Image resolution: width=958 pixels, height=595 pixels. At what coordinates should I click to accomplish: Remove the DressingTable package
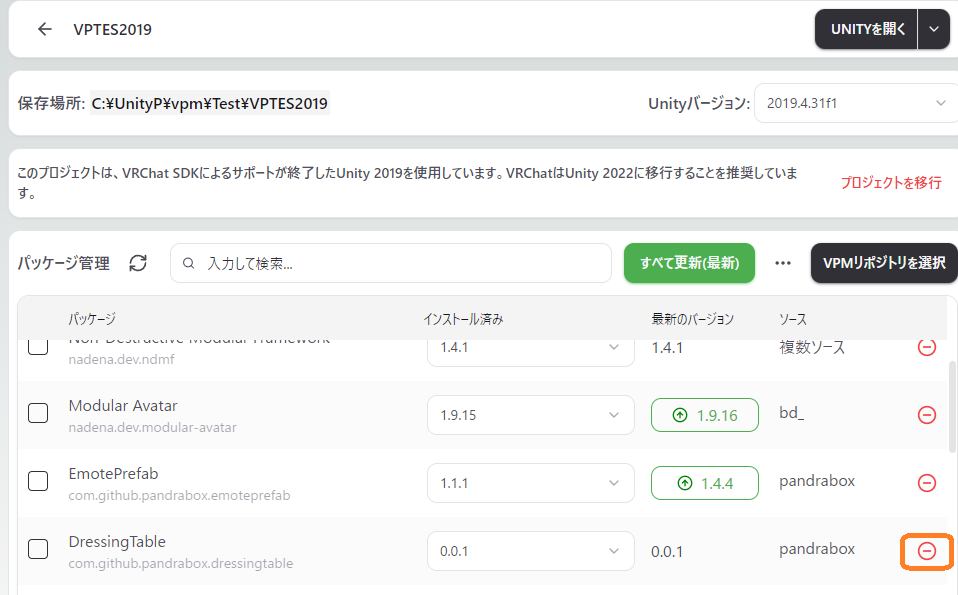pos(927,551)
